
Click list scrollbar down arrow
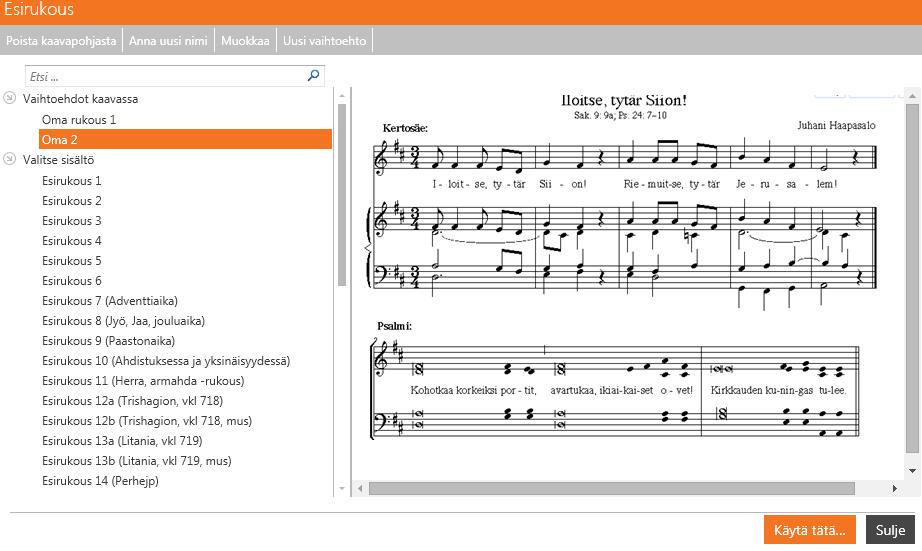click(342, 488)
